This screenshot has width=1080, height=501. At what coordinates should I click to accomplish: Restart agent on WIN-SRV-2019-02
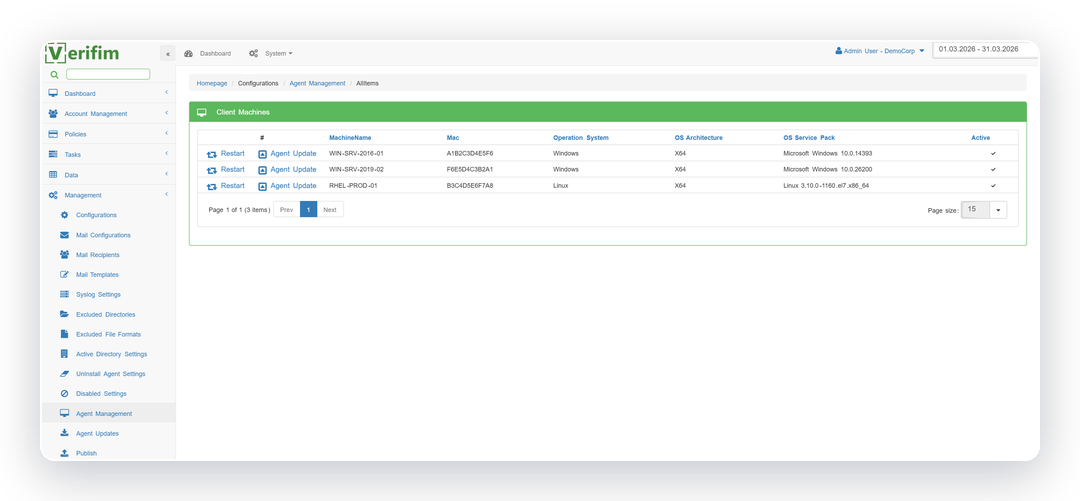[x=225, y=170]
